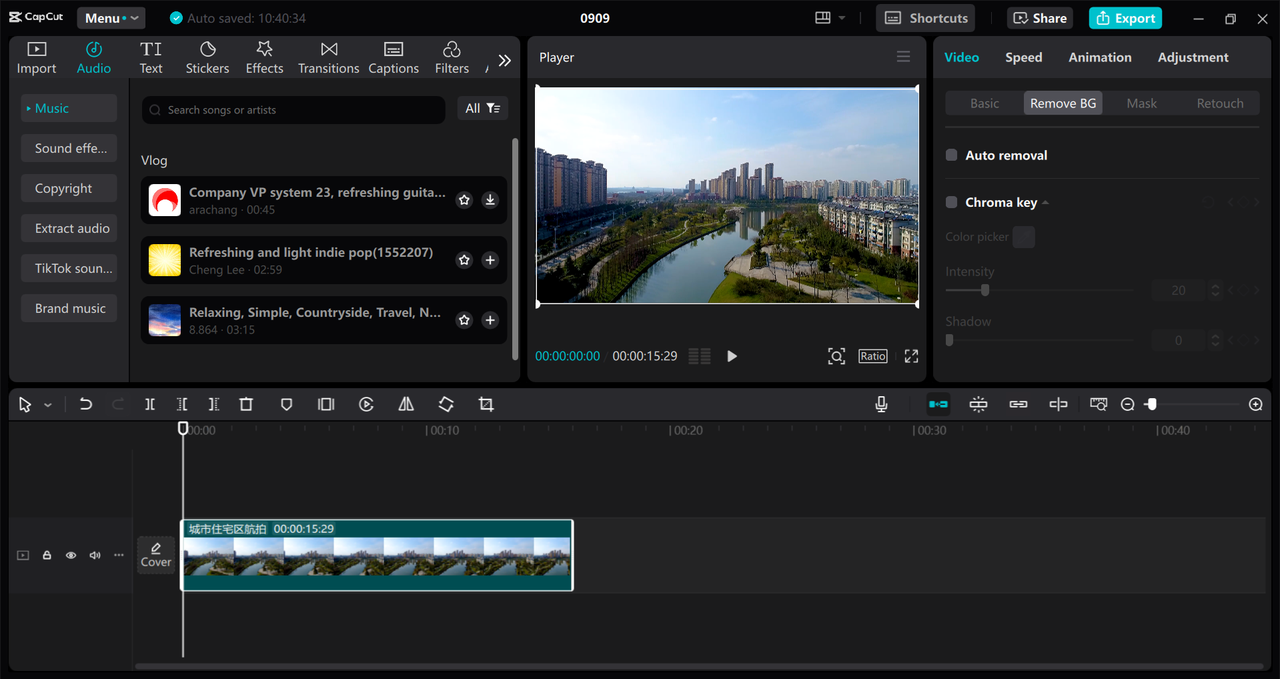
Task: Undo the last action
Action: (x=86, y=404)
